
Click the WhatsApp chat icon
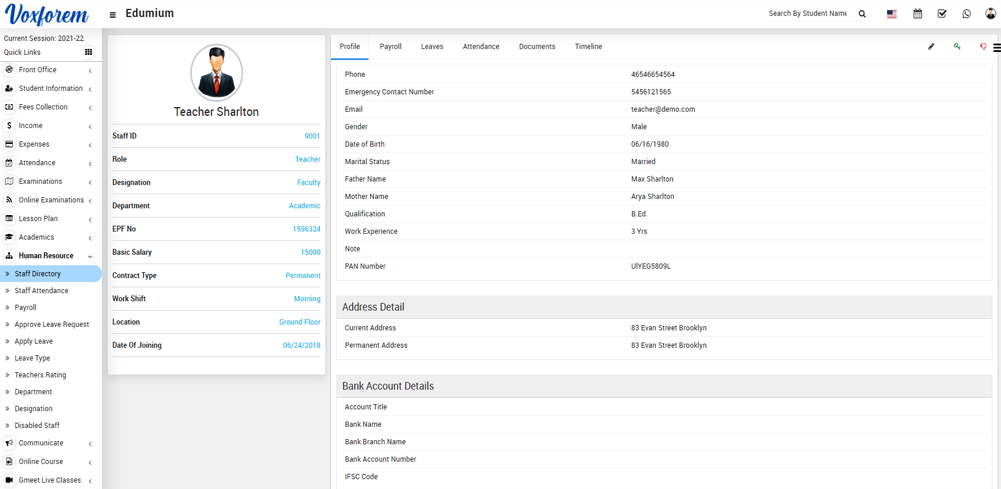pos(966,14)
